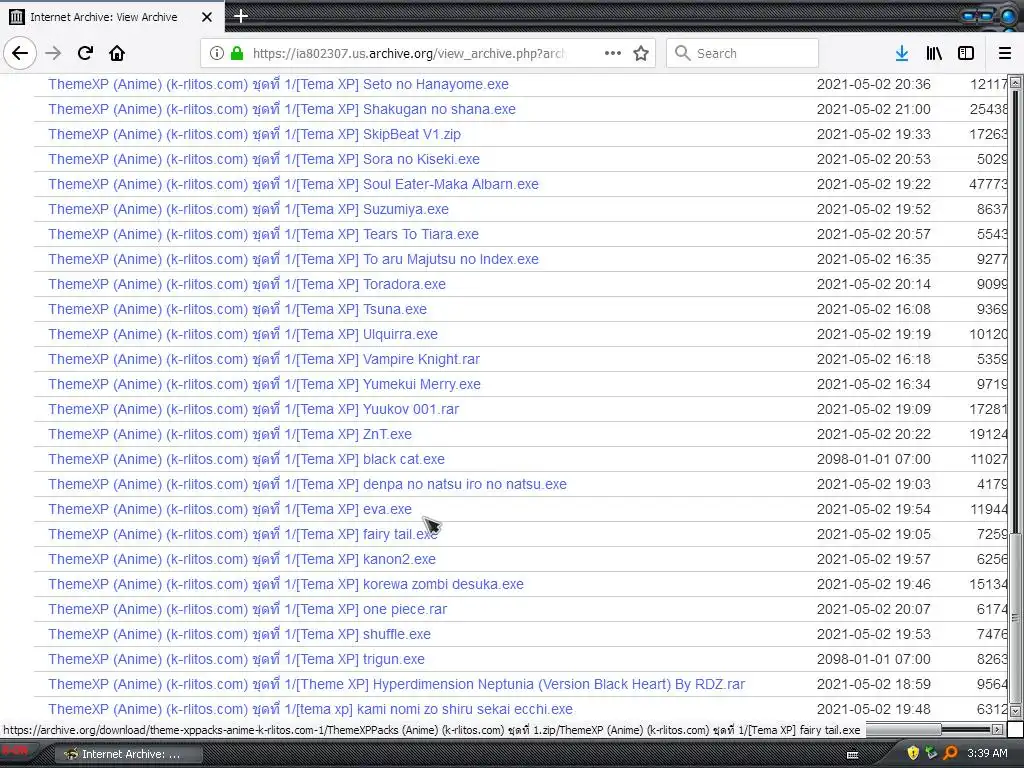Click the magnifier icon in Search box
The height and width of the screenshot is (768, 1024).
pos(682,54)
